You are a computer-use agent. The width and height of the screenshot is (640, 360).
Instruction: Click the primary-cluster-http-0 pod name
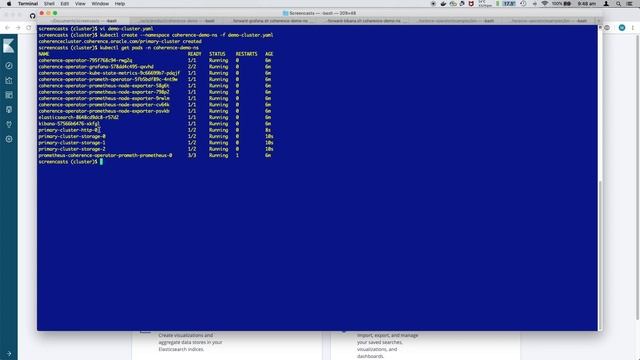coord(68,130)
